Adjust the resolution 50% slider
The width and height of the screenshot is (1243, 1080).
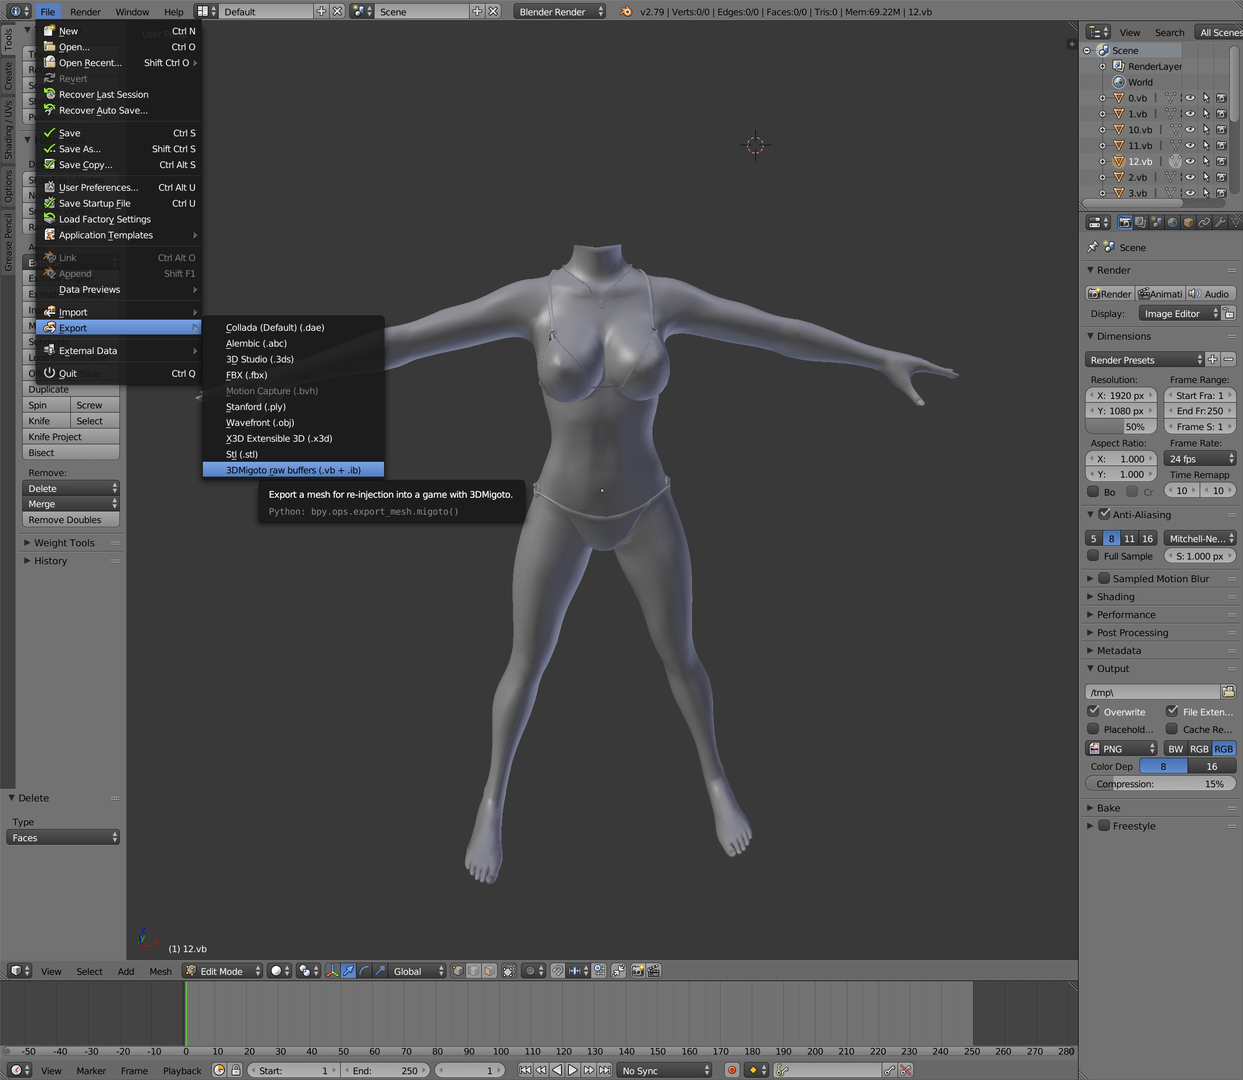tap(1120, 427)
